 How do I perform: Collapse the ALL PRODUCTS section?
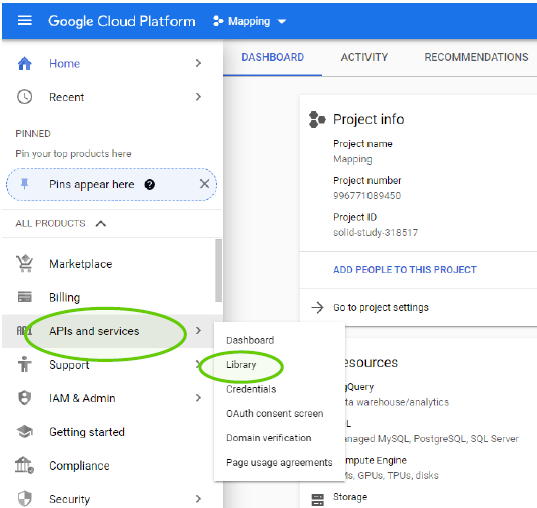pos(101,224)
